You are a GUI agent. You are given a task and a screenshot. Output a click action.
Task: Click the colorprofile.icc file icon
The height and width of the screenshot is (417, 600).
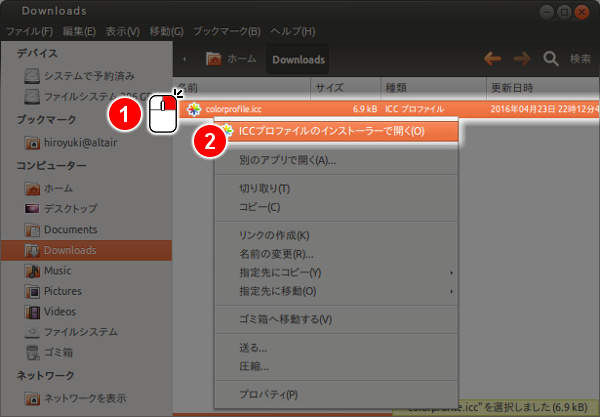pyautogui.click(x=194, y=109)
